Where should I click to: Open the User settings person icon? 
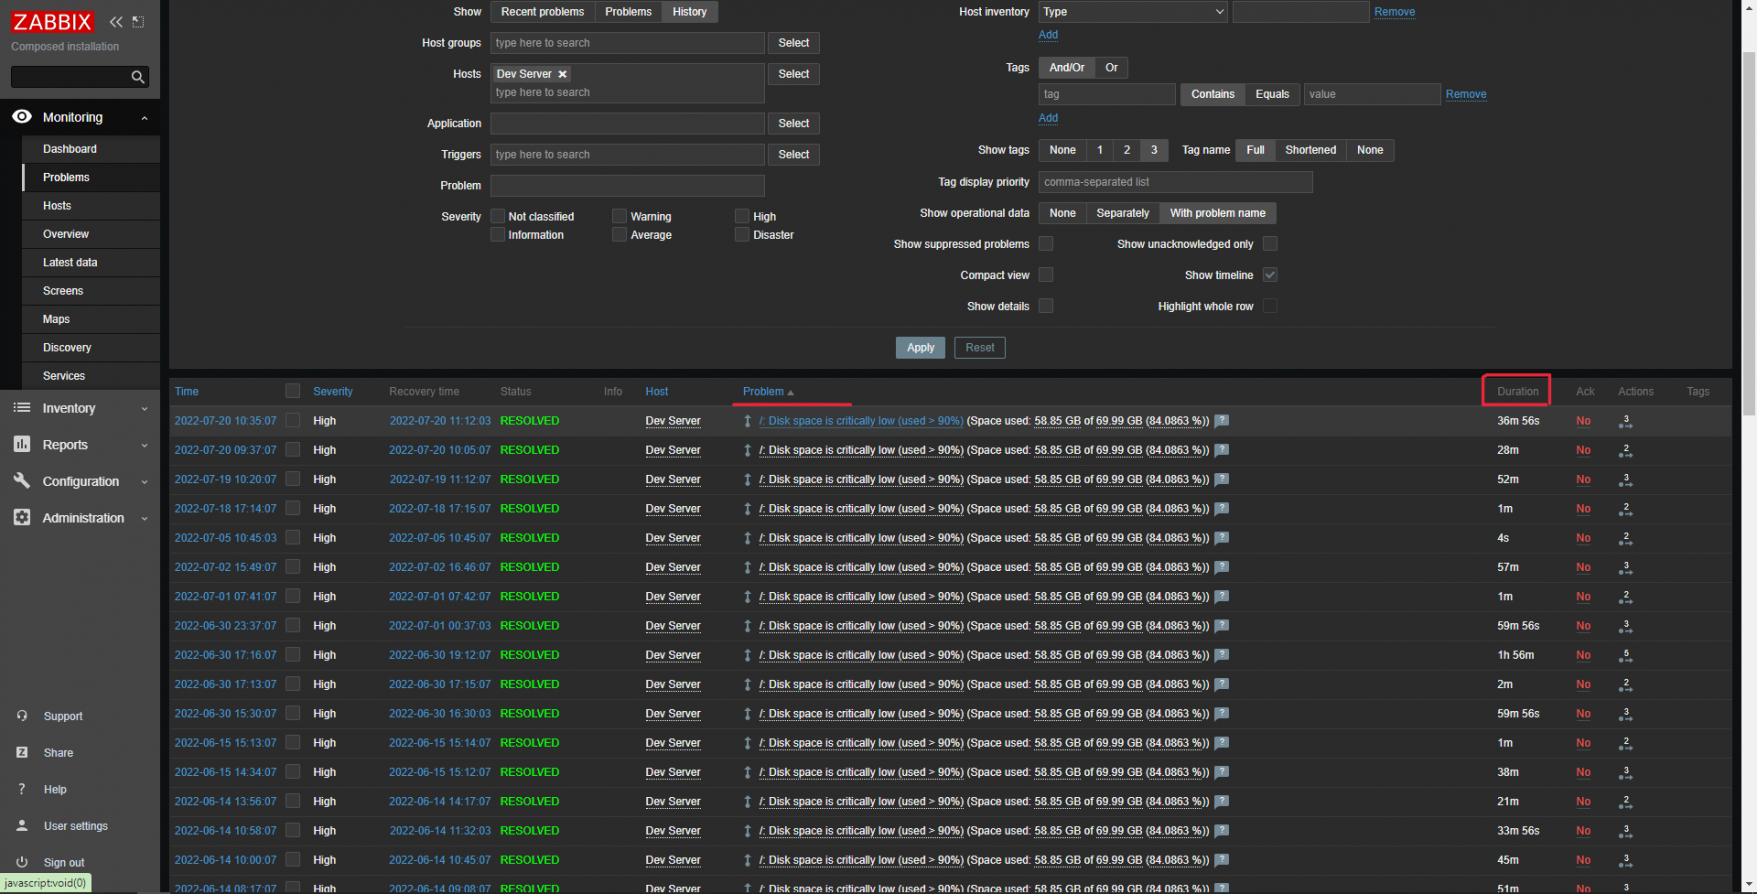pos(22,826)
